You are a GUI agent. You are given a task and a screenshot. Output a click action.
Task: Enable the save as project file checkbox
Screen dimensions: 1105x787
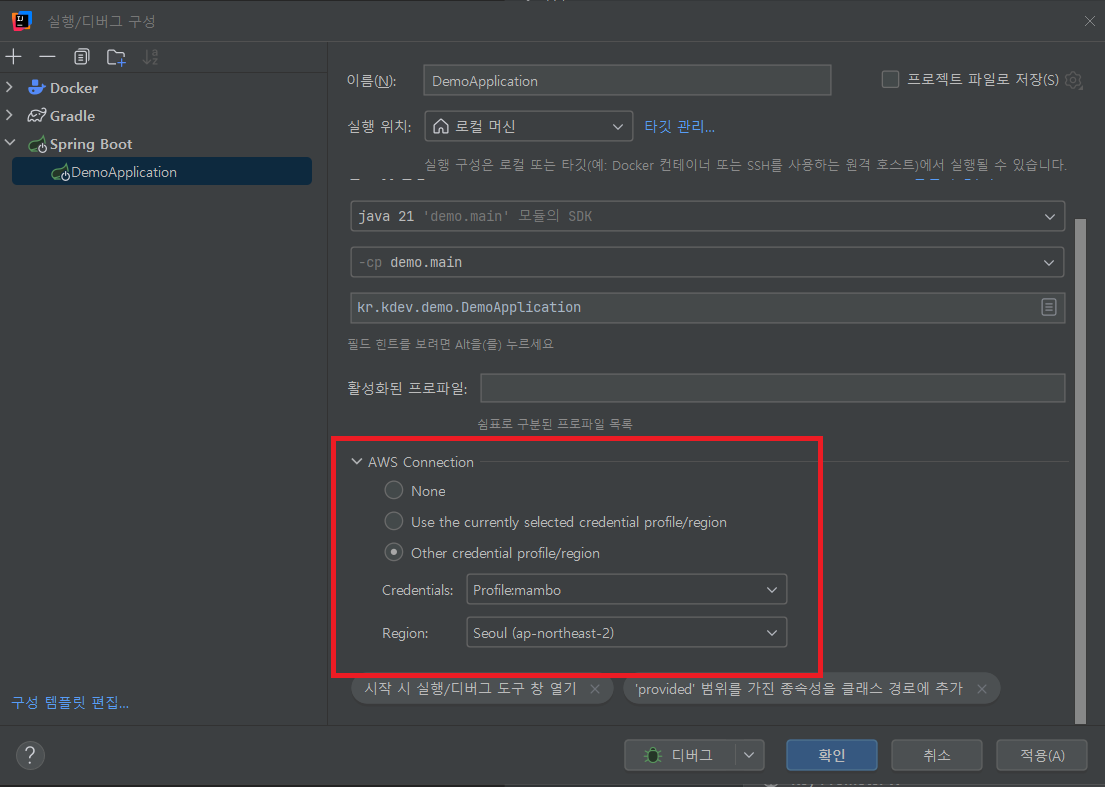pos(890,80)
